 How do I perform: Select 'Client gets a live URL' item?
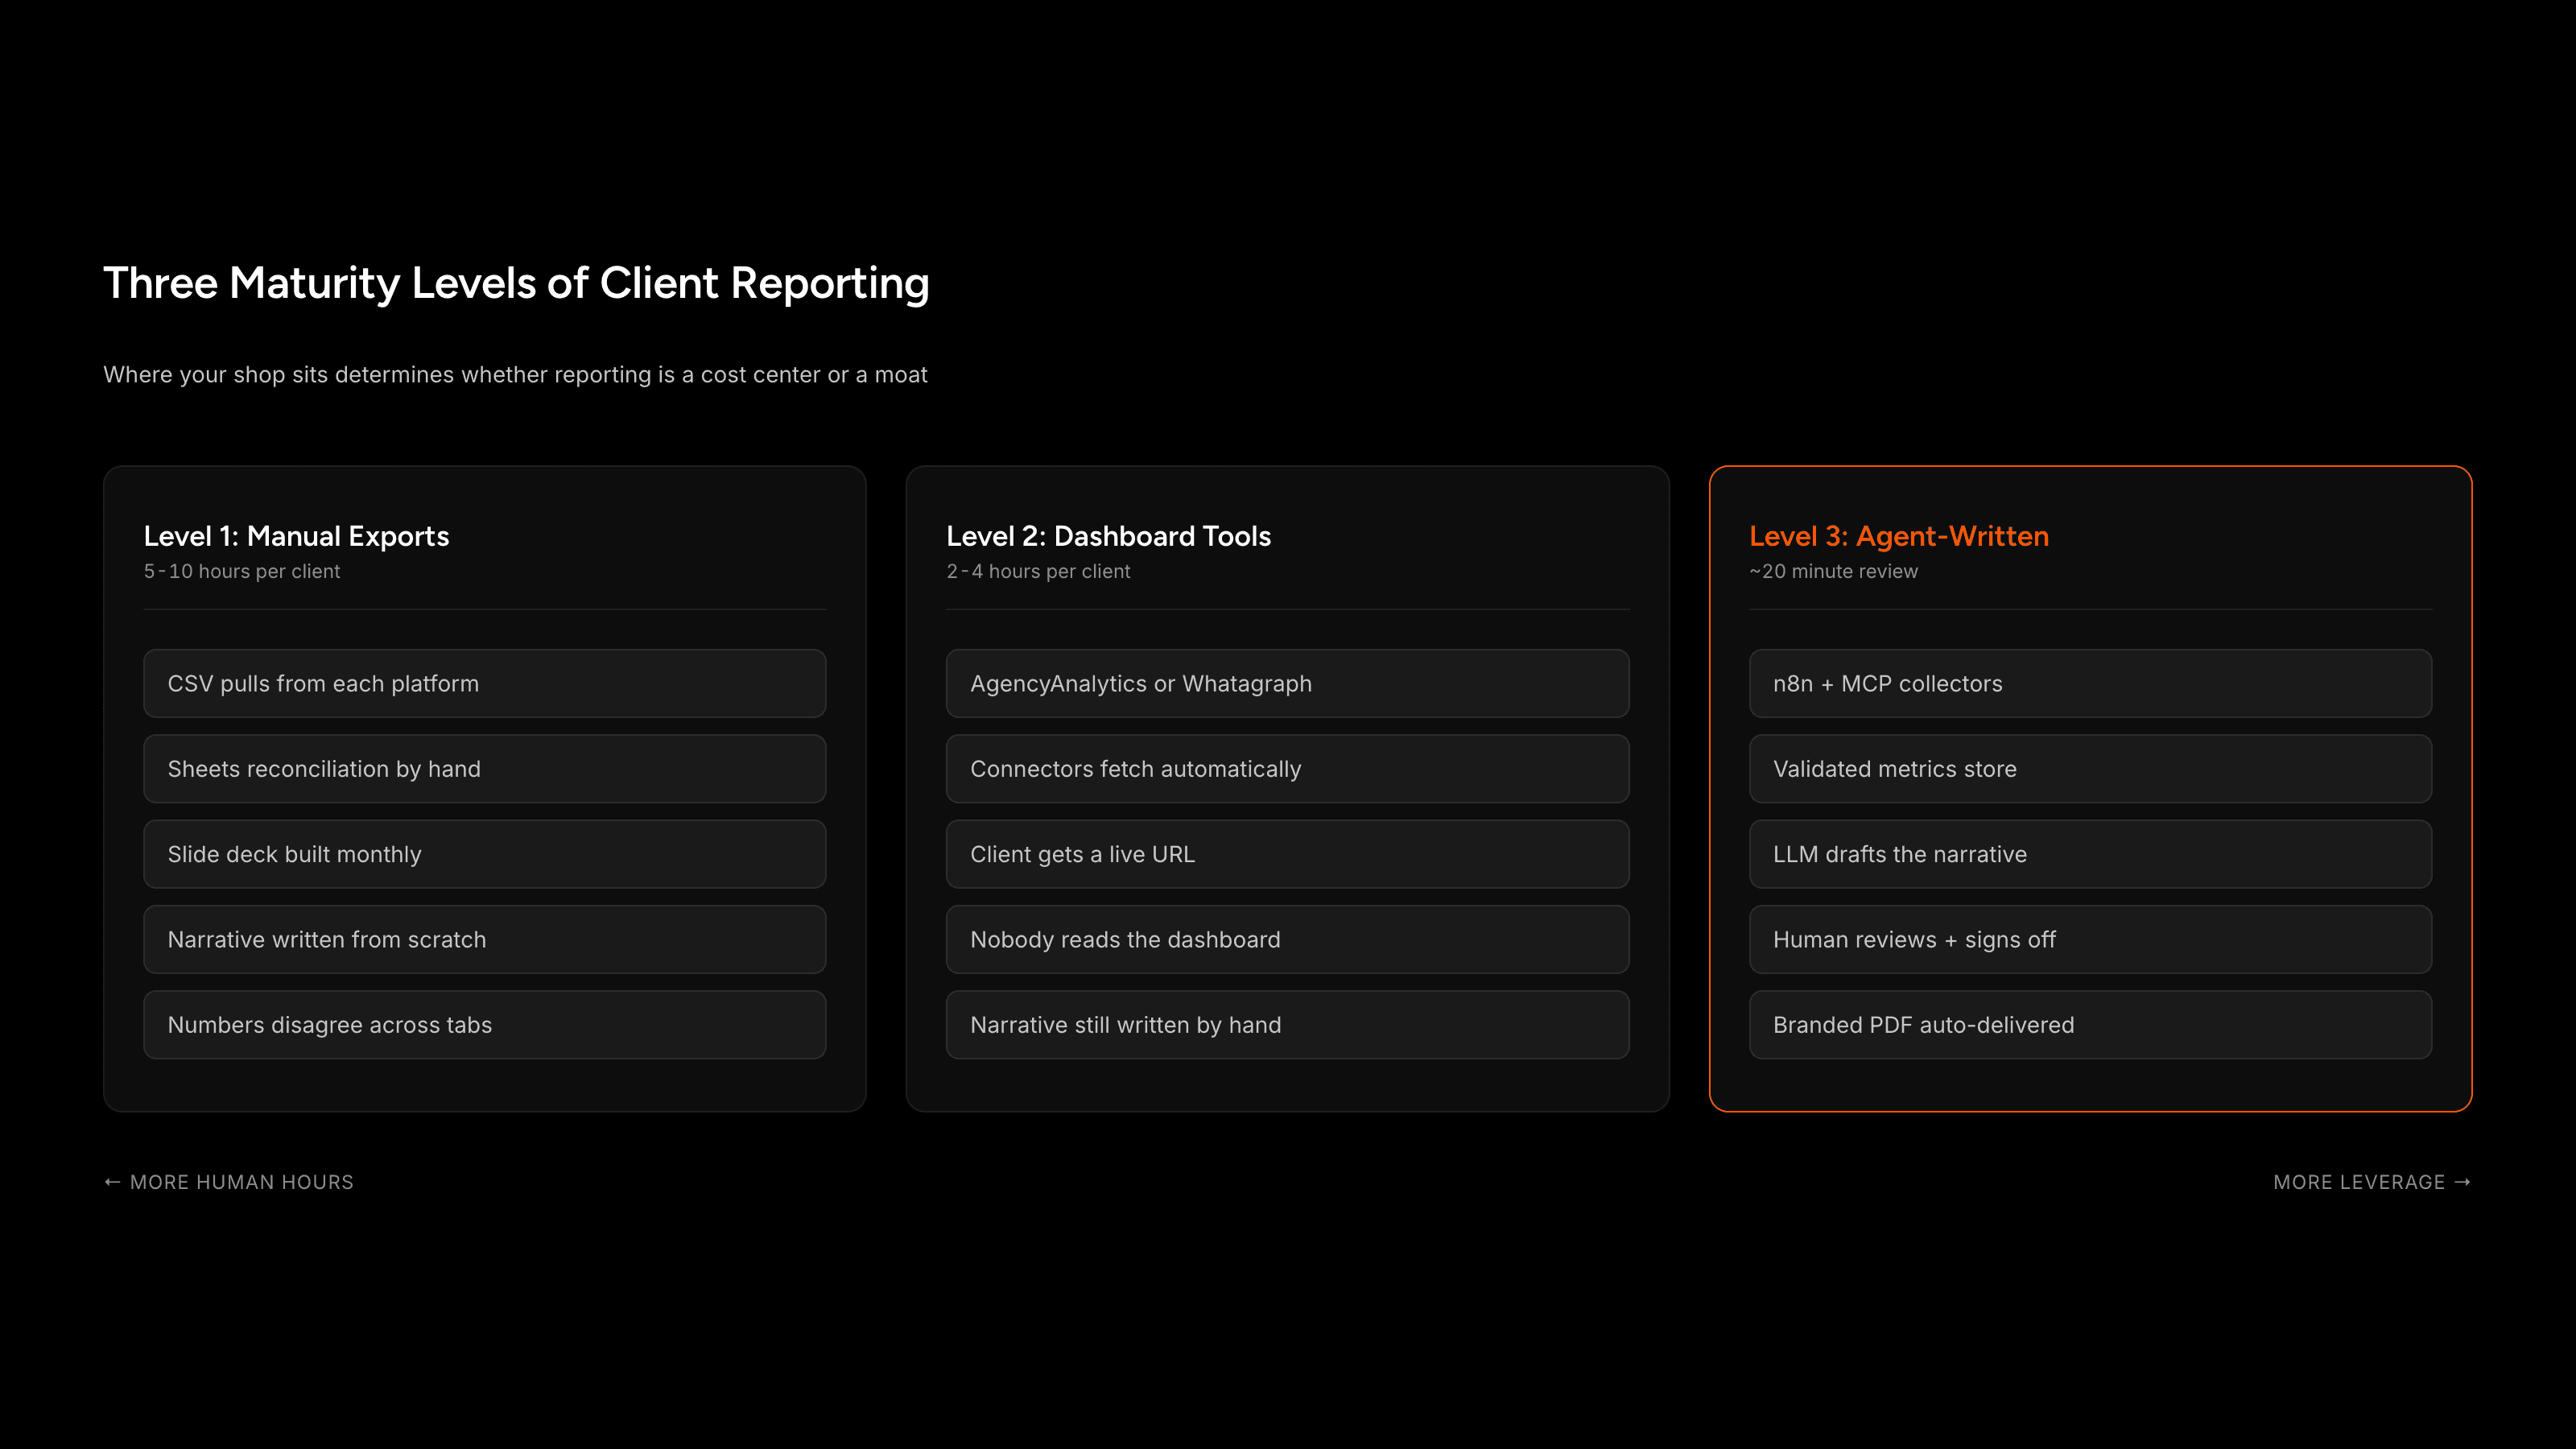(1287, 854)
